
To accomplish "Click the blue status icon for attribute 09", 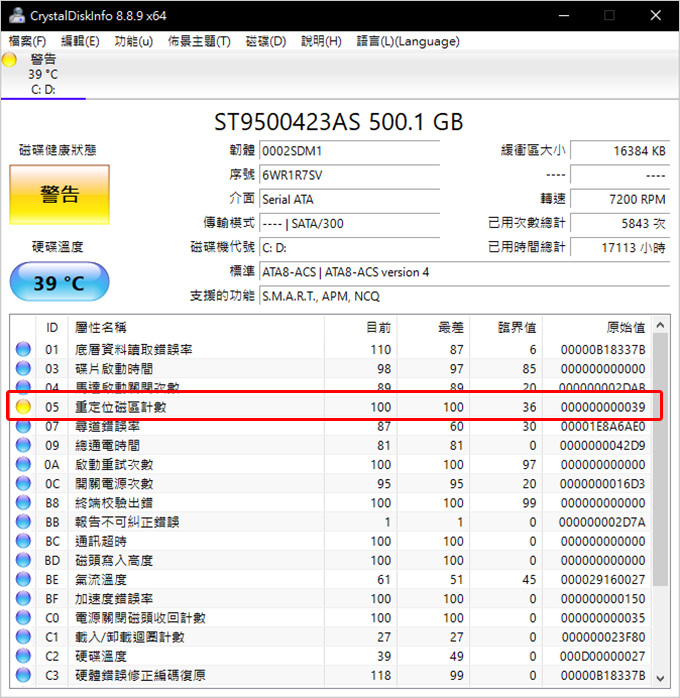I will pyautogui.click(x=23, y=445).
